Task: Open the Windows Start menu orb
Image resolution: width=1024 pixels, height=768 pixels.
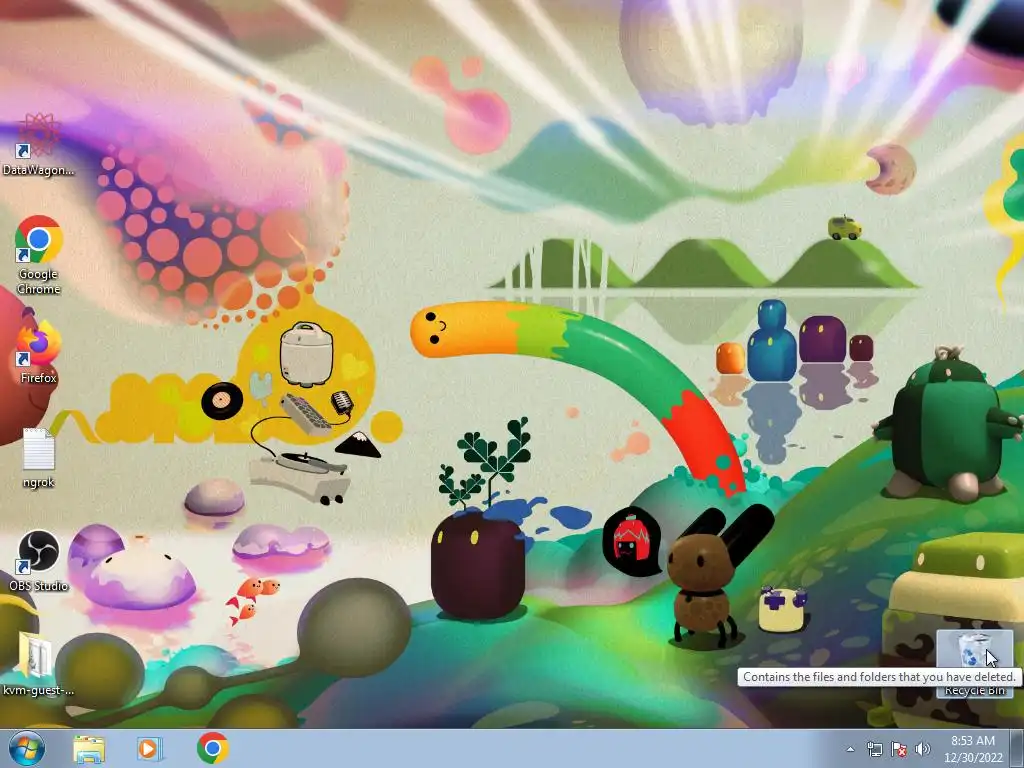Action: click(x=27, y=748)
